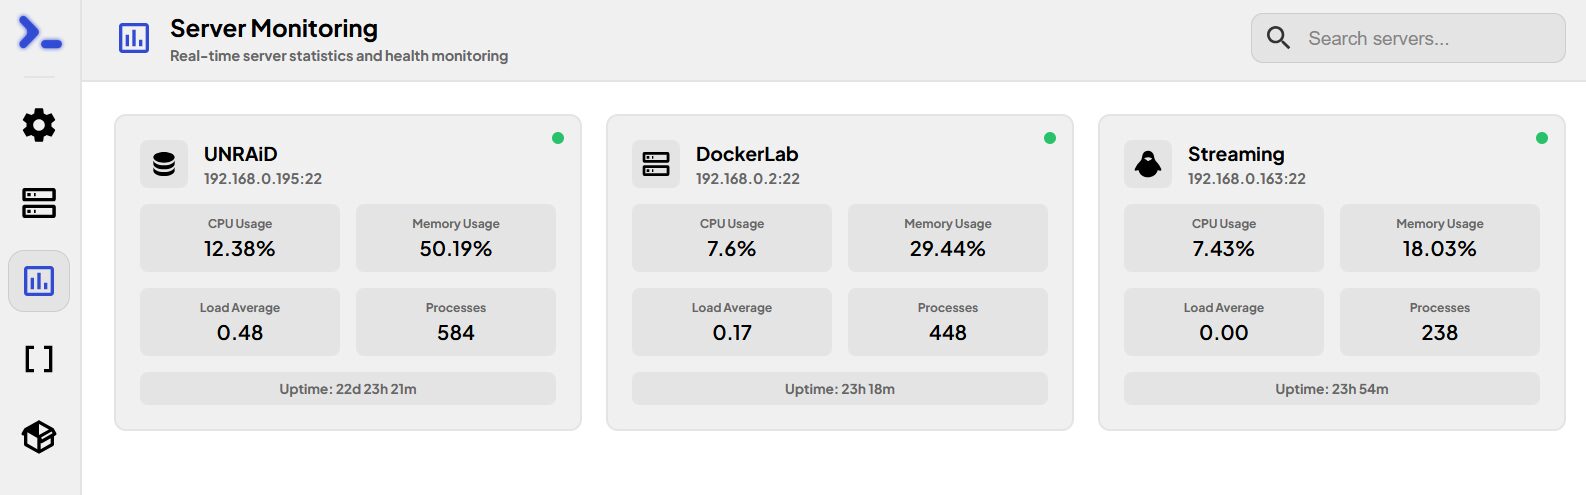Open the cube package sidebar icon
1586x495 pixels.
pos(39,437)
